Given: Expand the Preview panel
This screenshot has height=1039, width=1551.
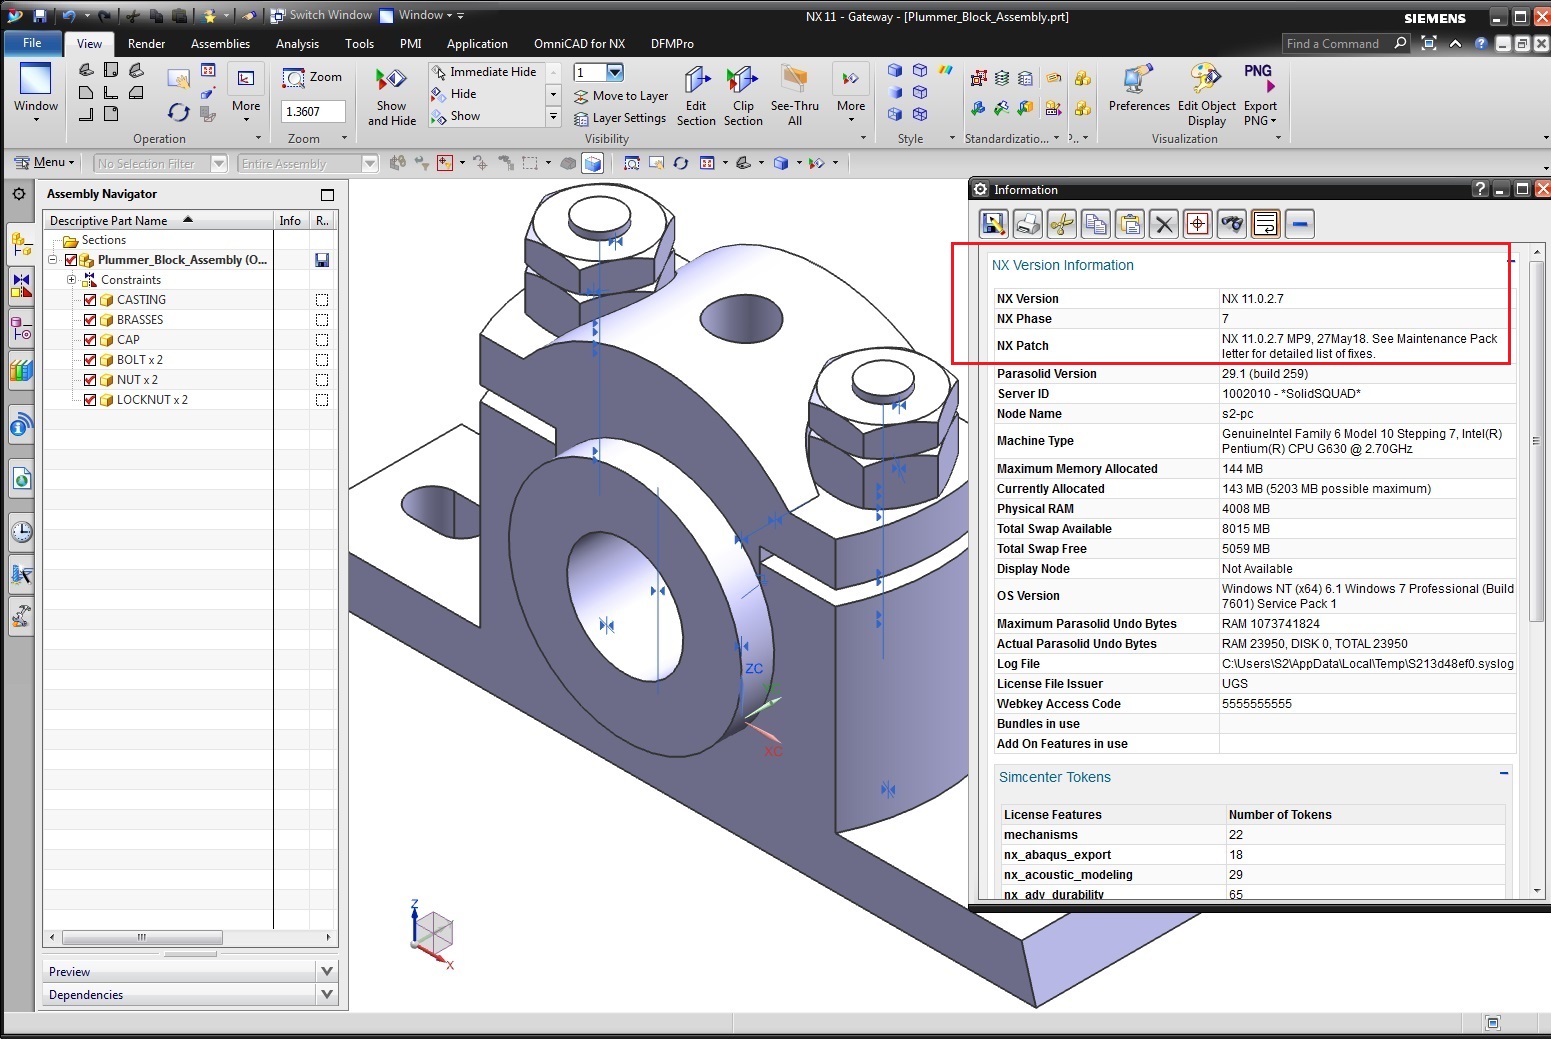Looking at the screenshot, I should pos(327,971).
